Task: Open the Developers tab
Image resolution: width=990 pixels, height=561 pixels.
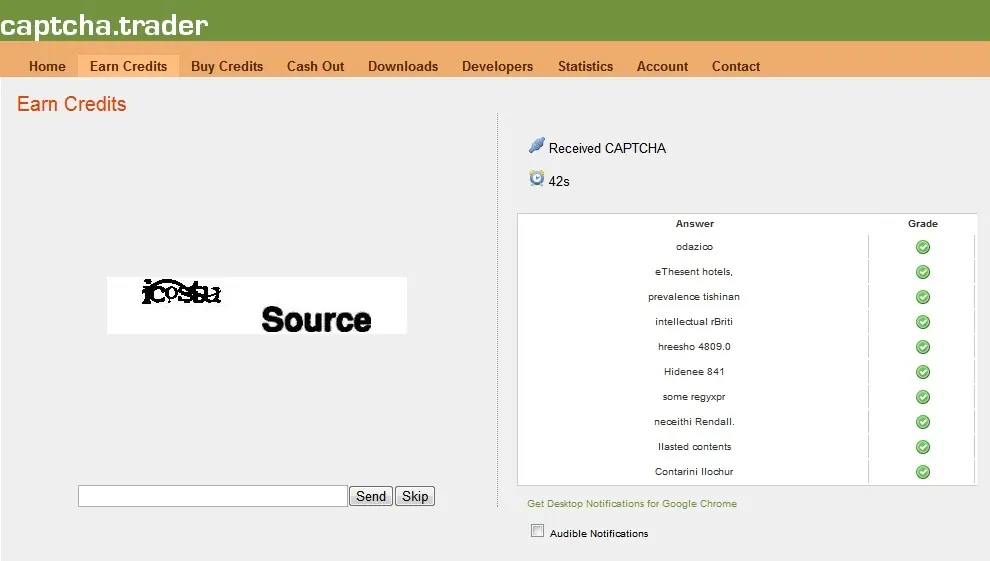Action: pyautogui.click(x=498, y=66)
